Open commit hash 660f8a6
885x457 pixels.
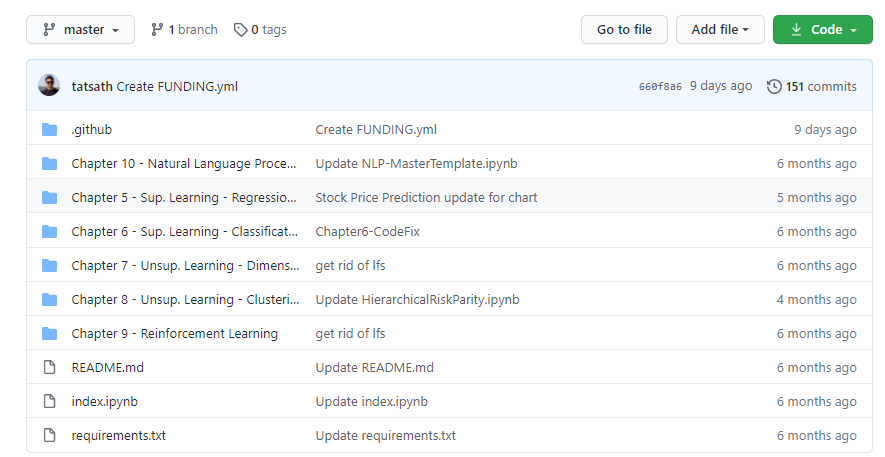coord(660,87)
